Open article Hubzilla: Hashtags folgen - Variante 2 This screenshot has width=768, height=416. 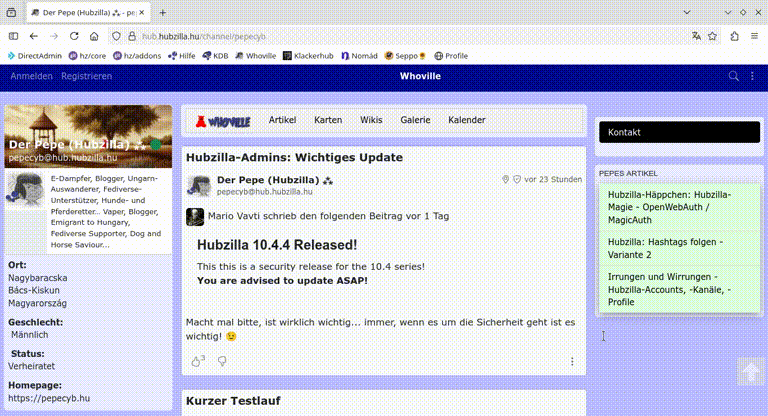(x=665, y=248)
